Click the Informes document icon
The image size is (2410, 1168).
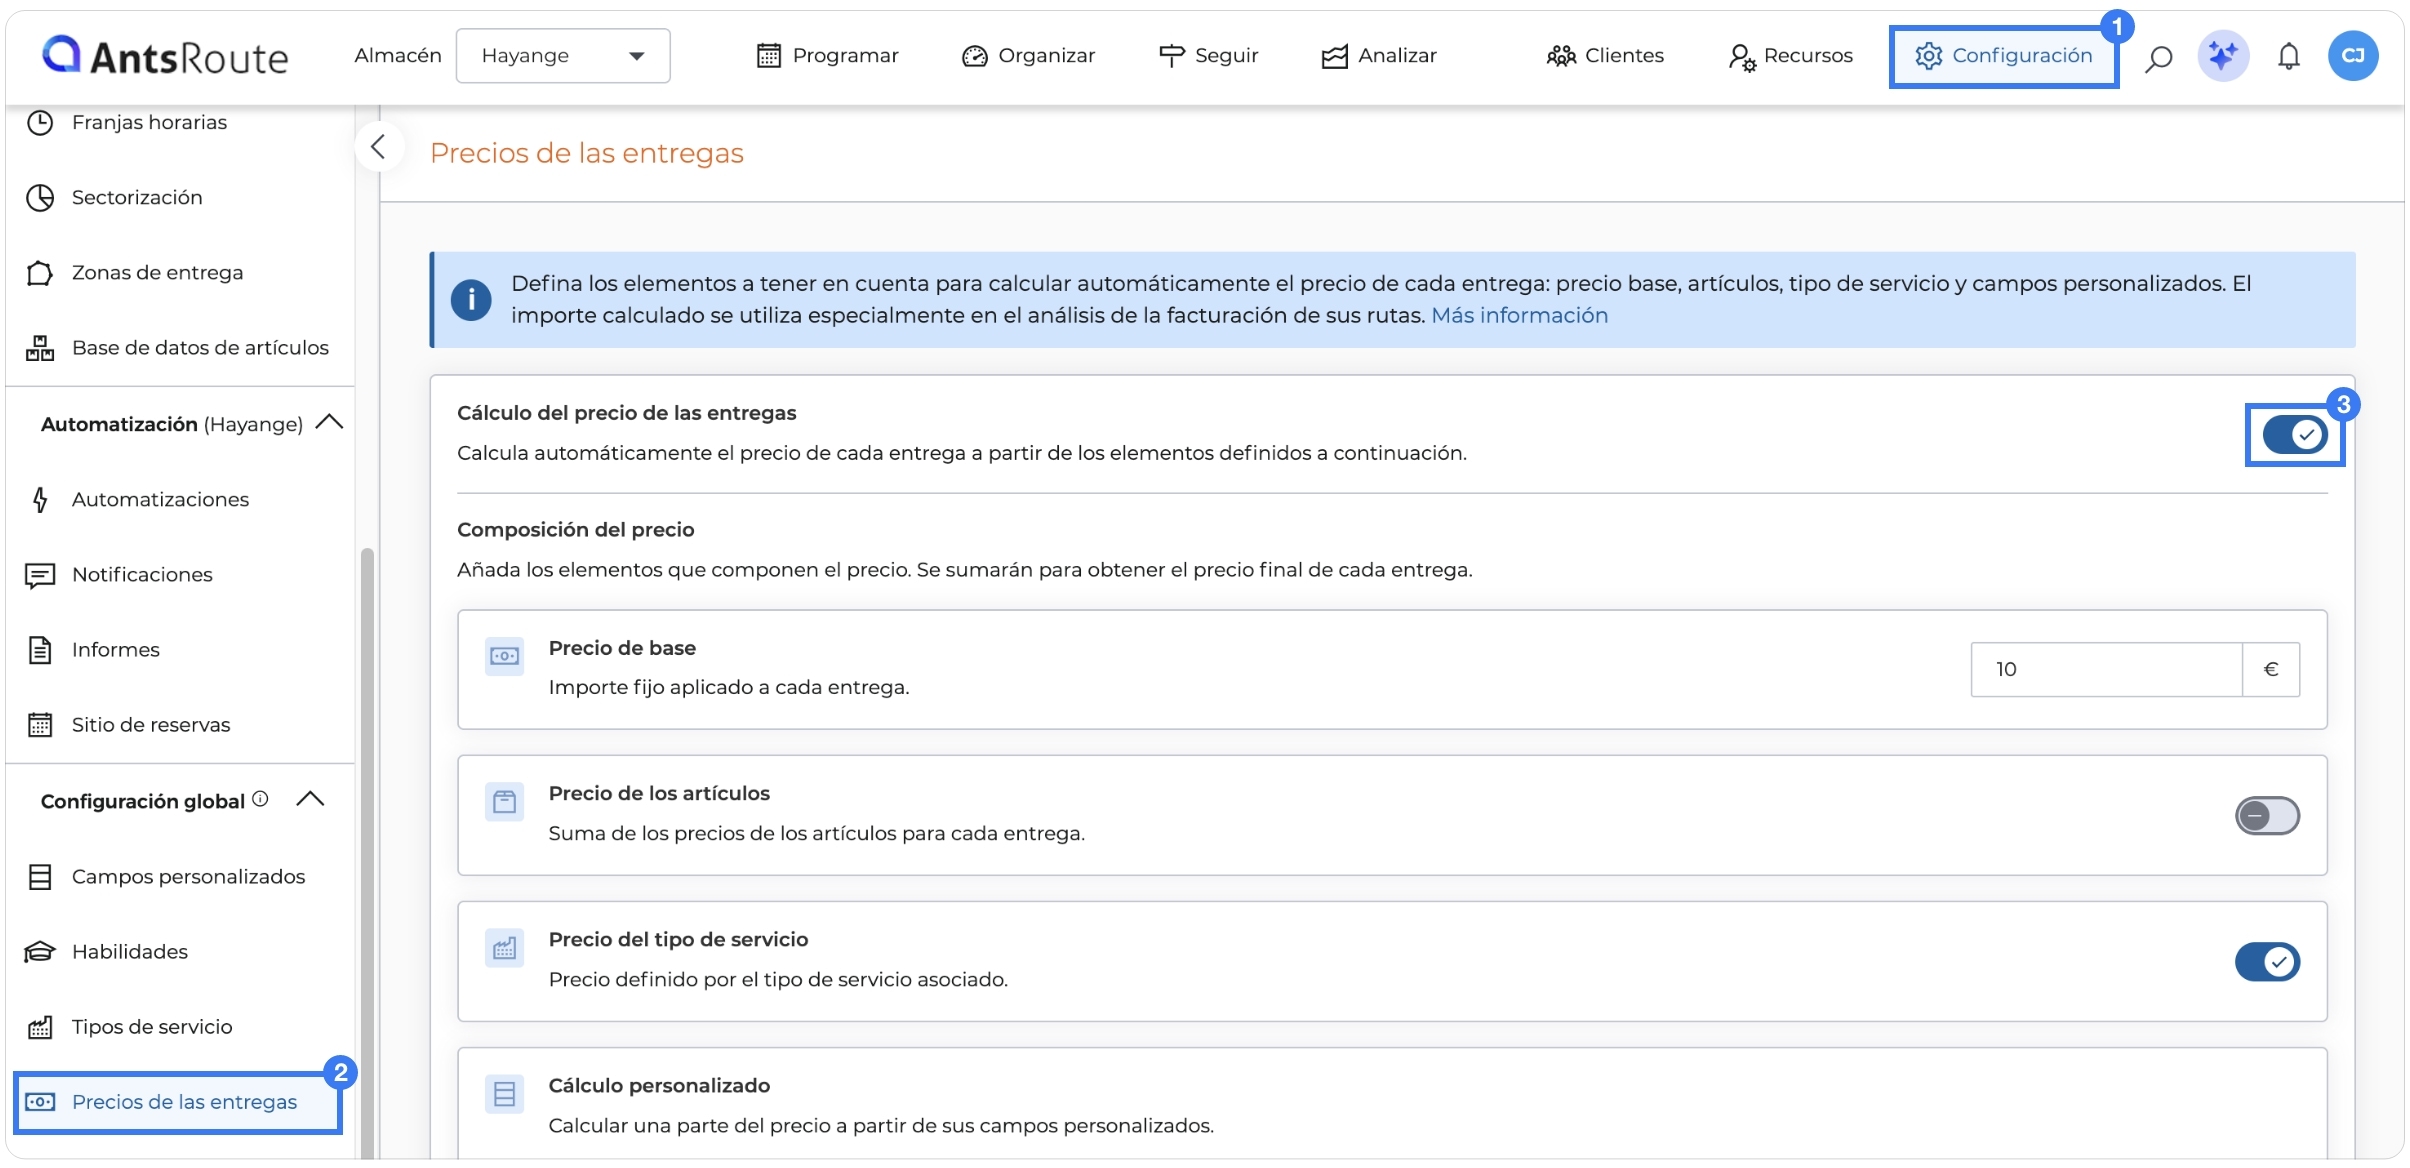[x=40, y=650]
